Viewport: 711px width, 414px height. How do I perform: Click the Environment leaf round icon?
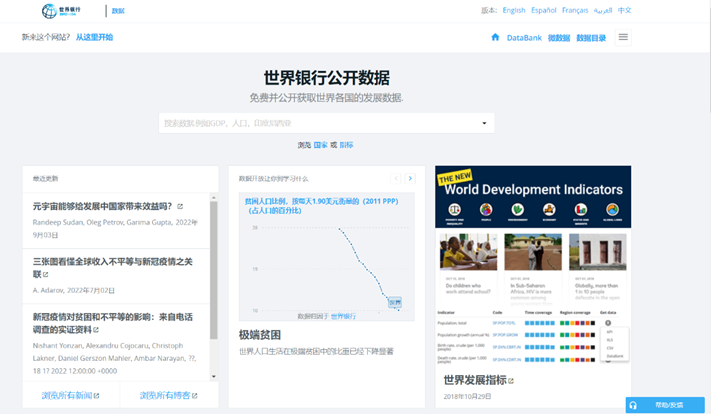517,209
